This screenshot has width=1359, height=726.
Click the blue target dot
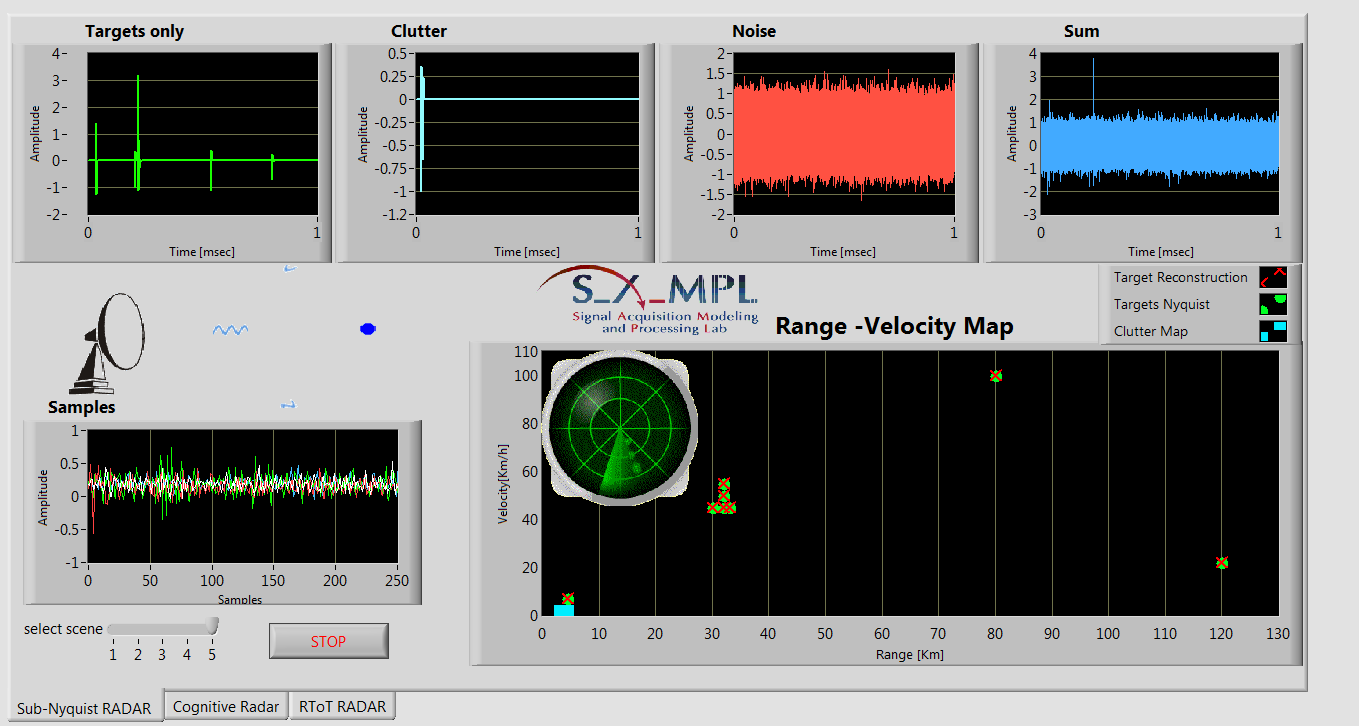pyautogui.click(x=367, y=328)
